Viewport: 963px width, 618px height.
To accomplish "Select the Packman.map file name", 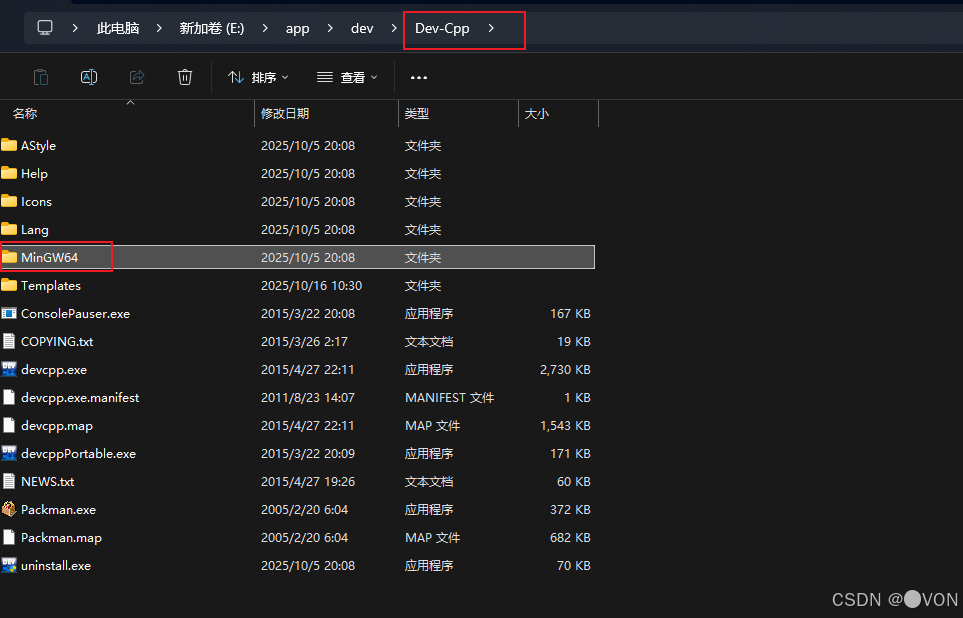I will pos(61,538).
